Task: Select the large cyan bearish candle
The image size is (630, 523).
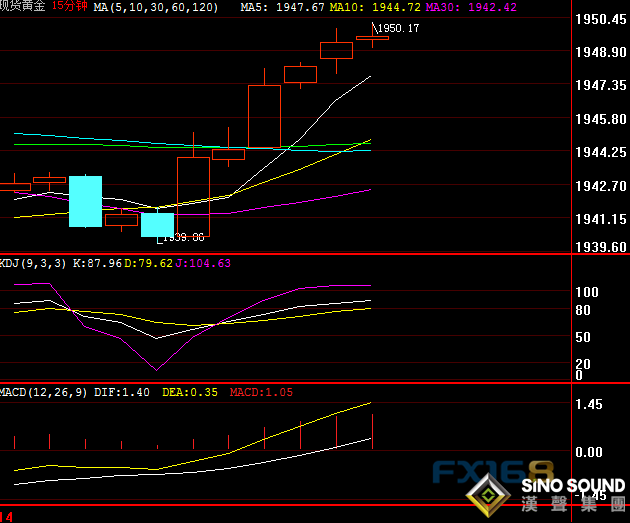Action: coord(85,201)
